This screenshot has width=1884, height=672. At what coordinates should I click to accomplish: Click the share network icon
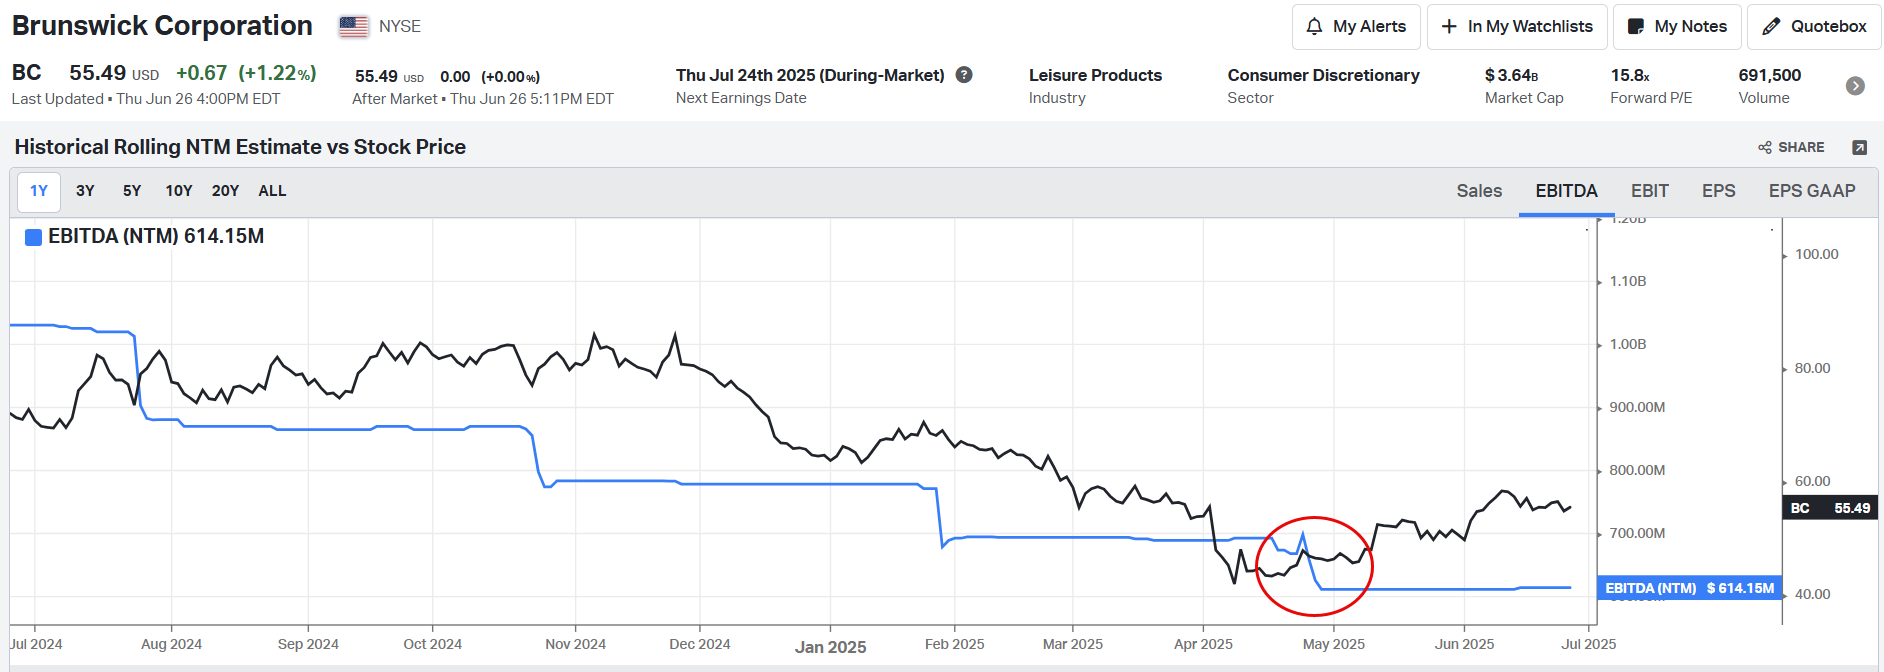coord(1765,148)
